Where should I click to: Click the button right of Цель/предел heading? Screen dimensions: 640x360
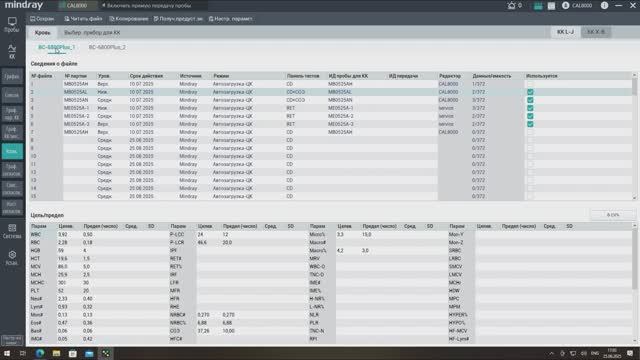click(612, 215)
